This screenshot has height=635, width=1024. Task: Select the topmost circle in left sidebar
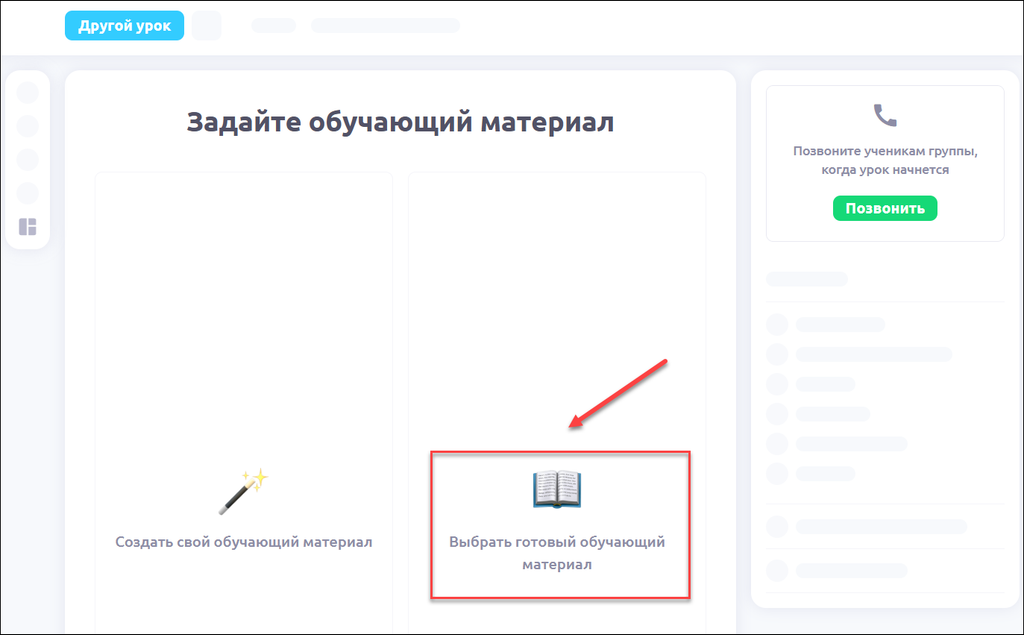tap(28, 92)
